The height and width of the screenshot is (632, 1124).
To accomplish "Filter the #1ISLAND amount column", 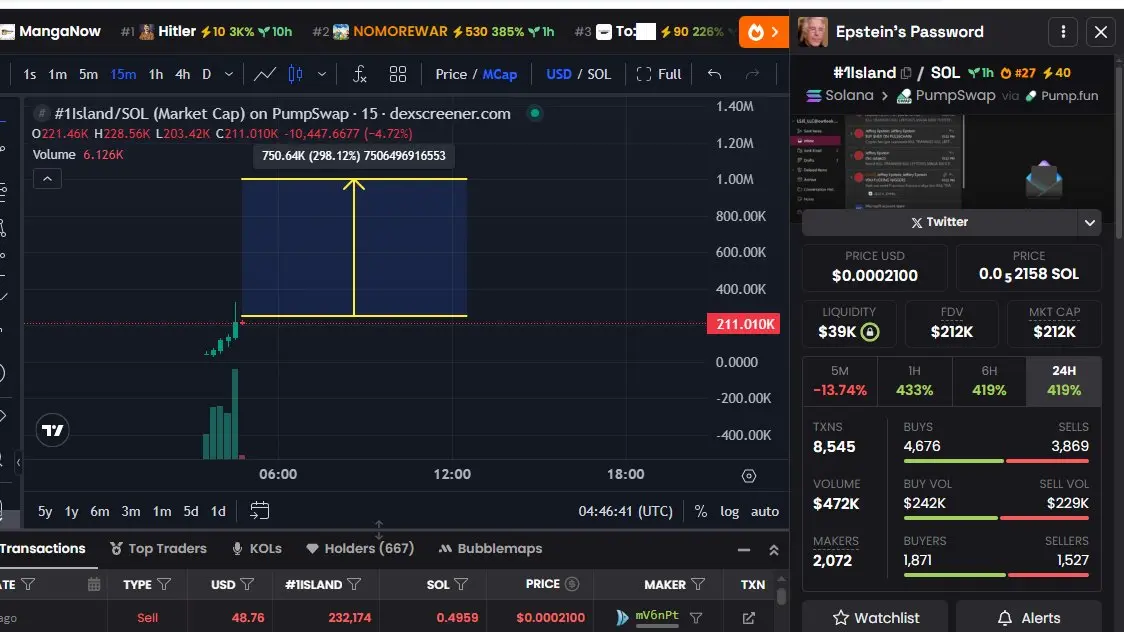I will coord(354,585).
